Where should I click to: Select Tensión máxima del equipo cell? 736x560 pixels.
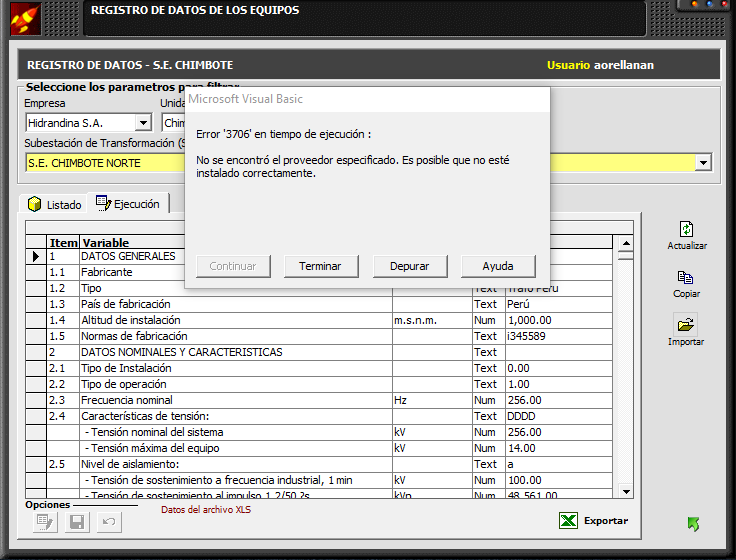coord(236,448)
